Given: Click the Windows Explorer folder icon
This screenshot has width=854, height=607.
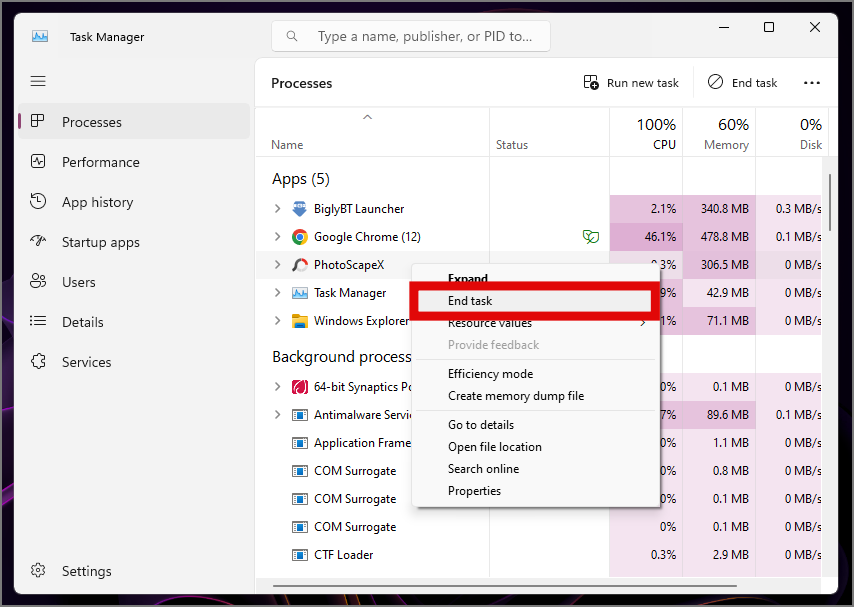Looking at the screenshot, I should coord(300,321).
